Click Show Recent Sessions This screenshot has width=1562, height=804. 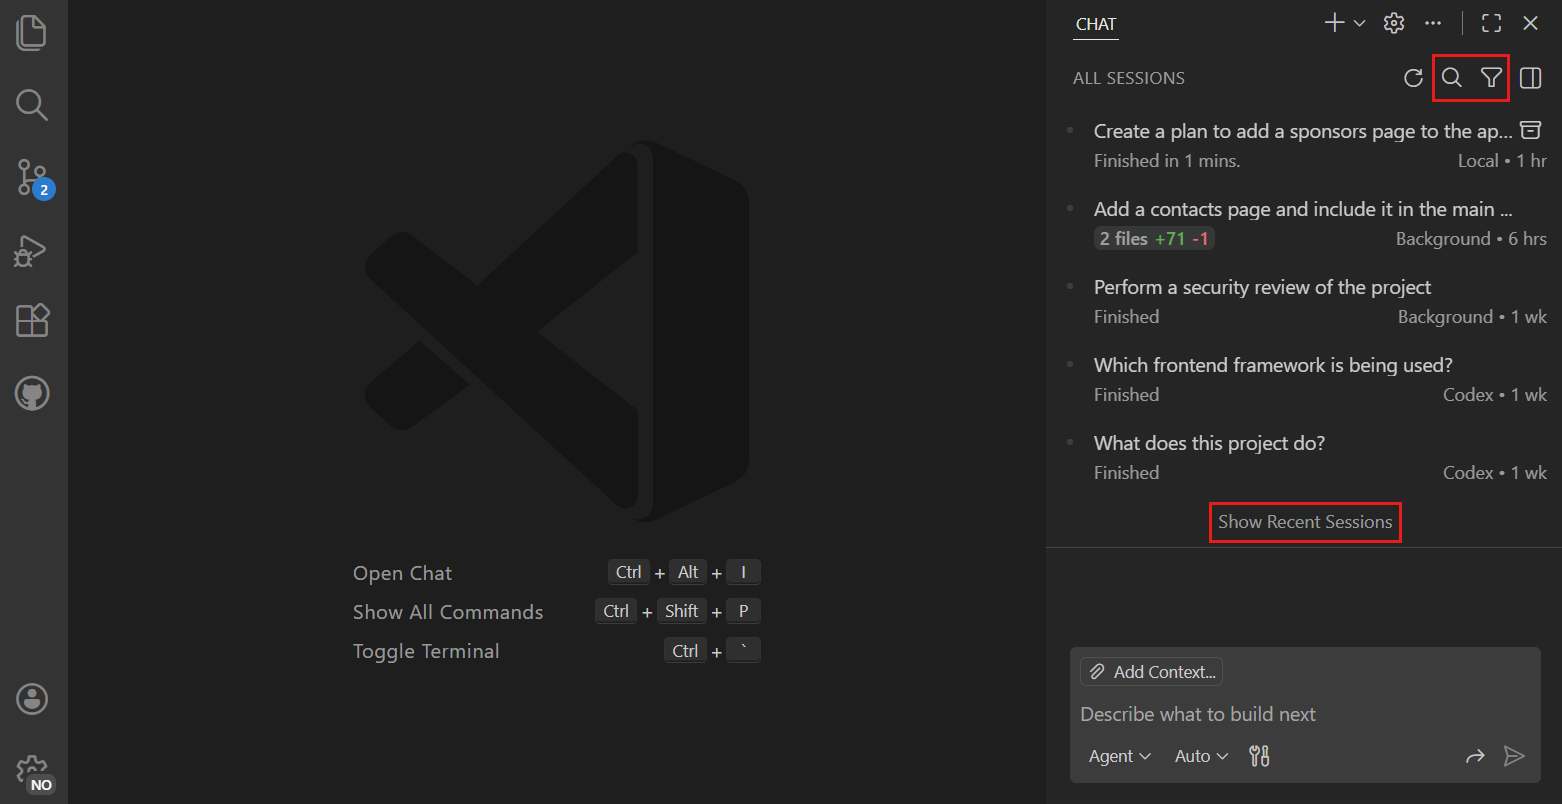1305,521
